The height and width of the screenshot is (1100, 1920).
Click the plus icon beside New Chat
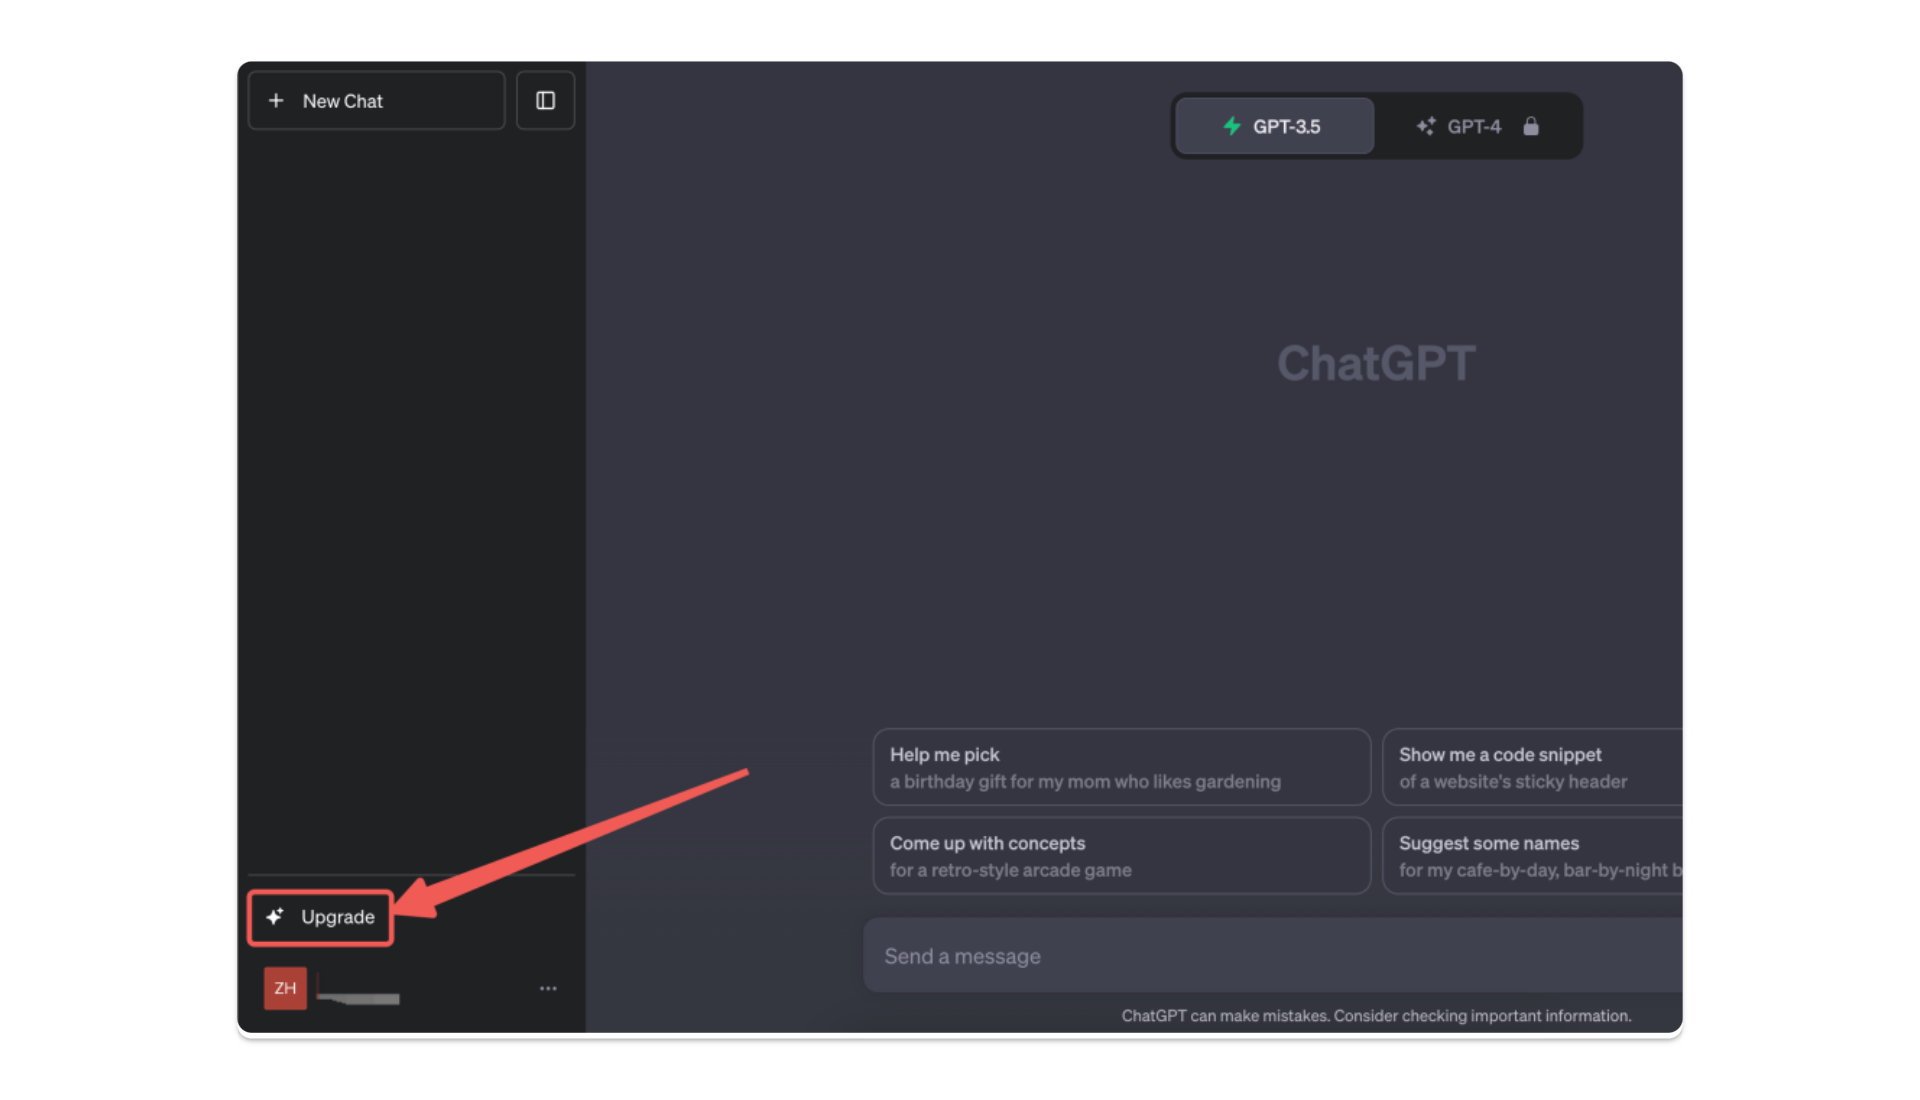[276, 101]
